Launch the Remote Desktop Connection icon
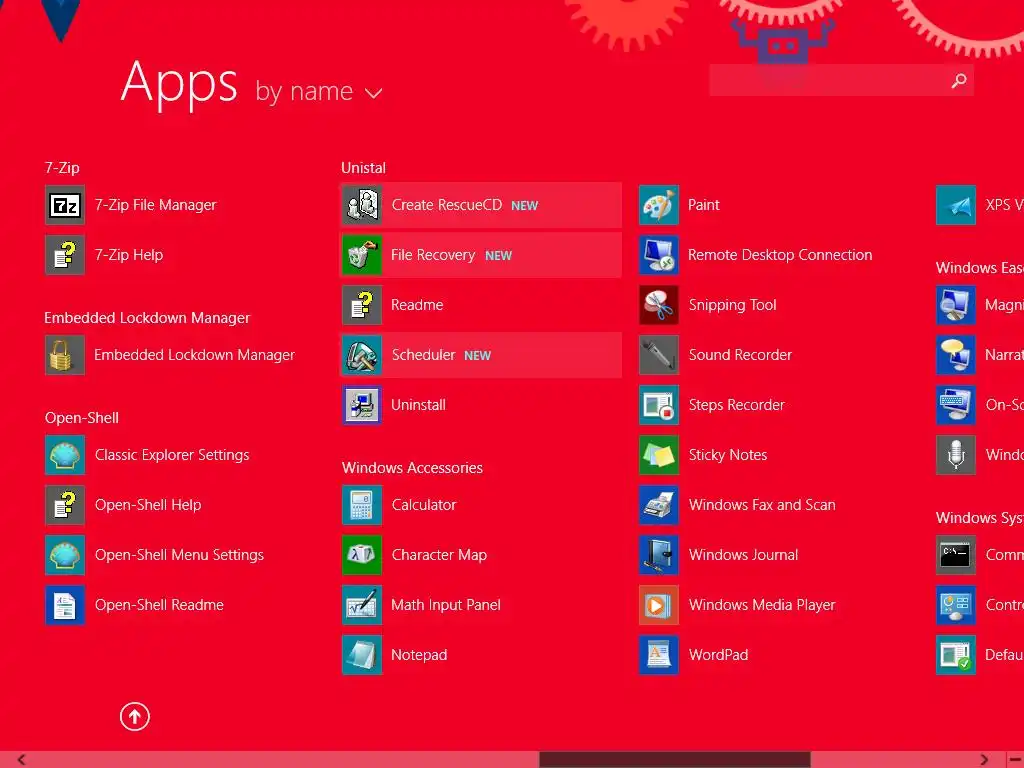Viewport: 1024px width, 768px height. point(659,255)
